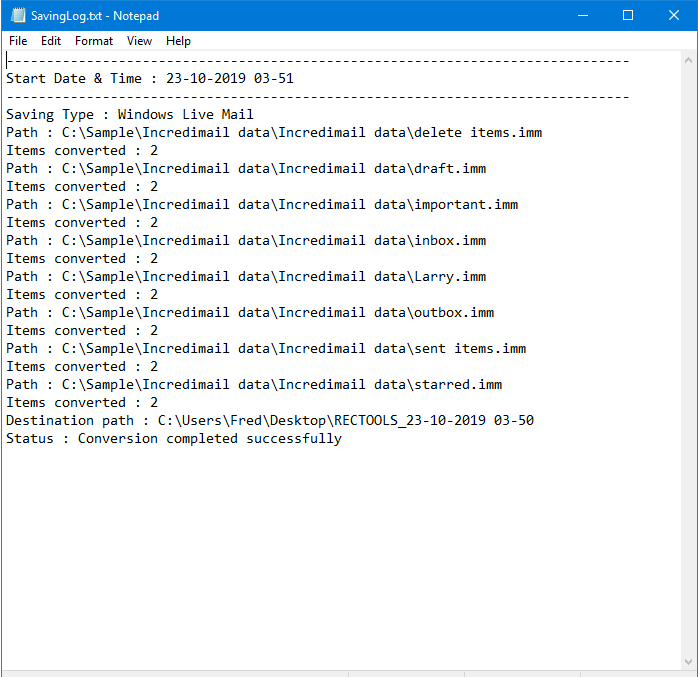Click the path line for outbox.imm
Screen dimensions: 698x677
[250, 312]
